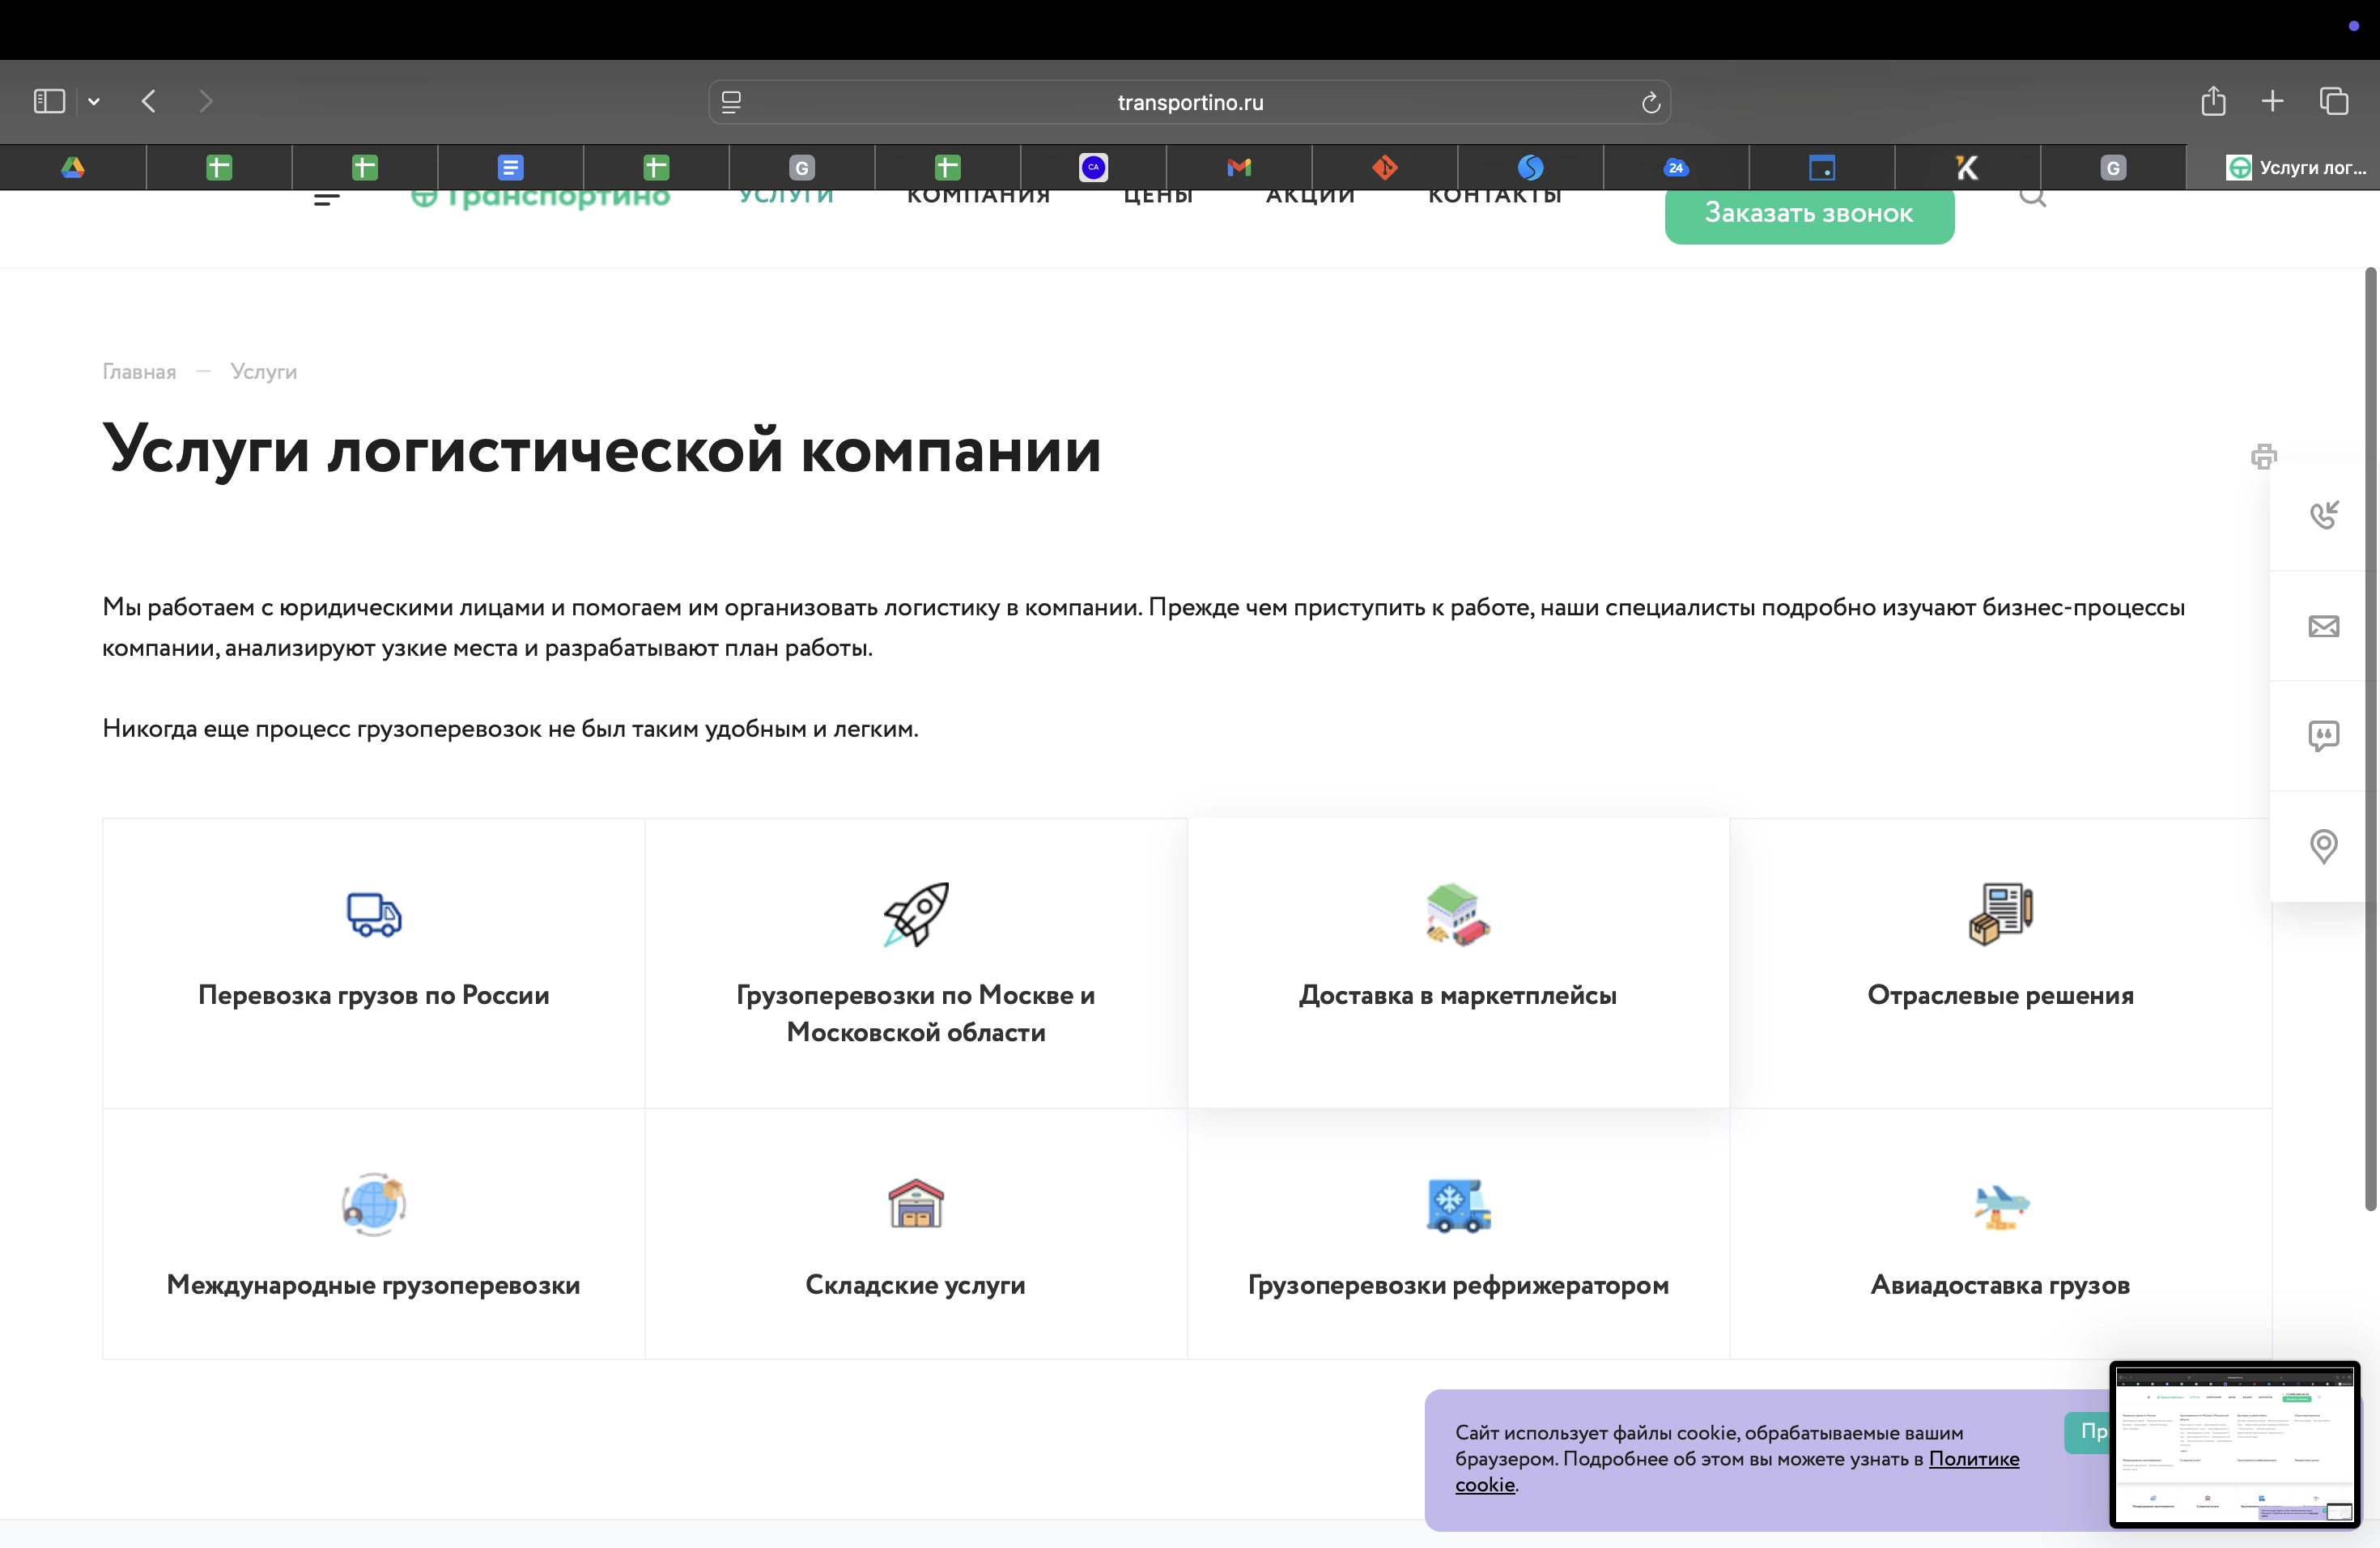Switch to the Google Drive tab
The height and width of the screenshot is (1548, 2380).
click(73, 167)
